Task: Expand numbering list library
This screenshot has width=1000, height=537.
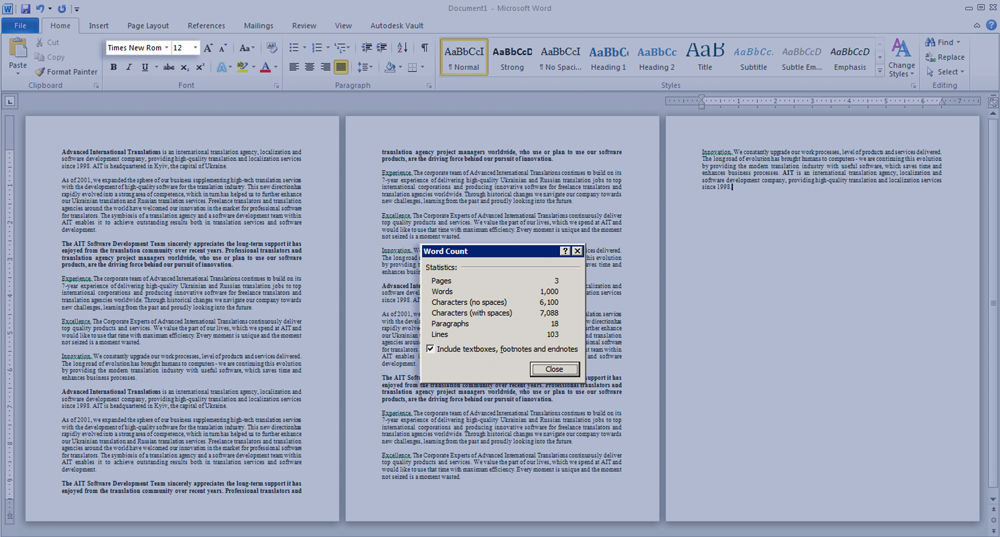Action: pyautogui.click(x=328, y=48)
